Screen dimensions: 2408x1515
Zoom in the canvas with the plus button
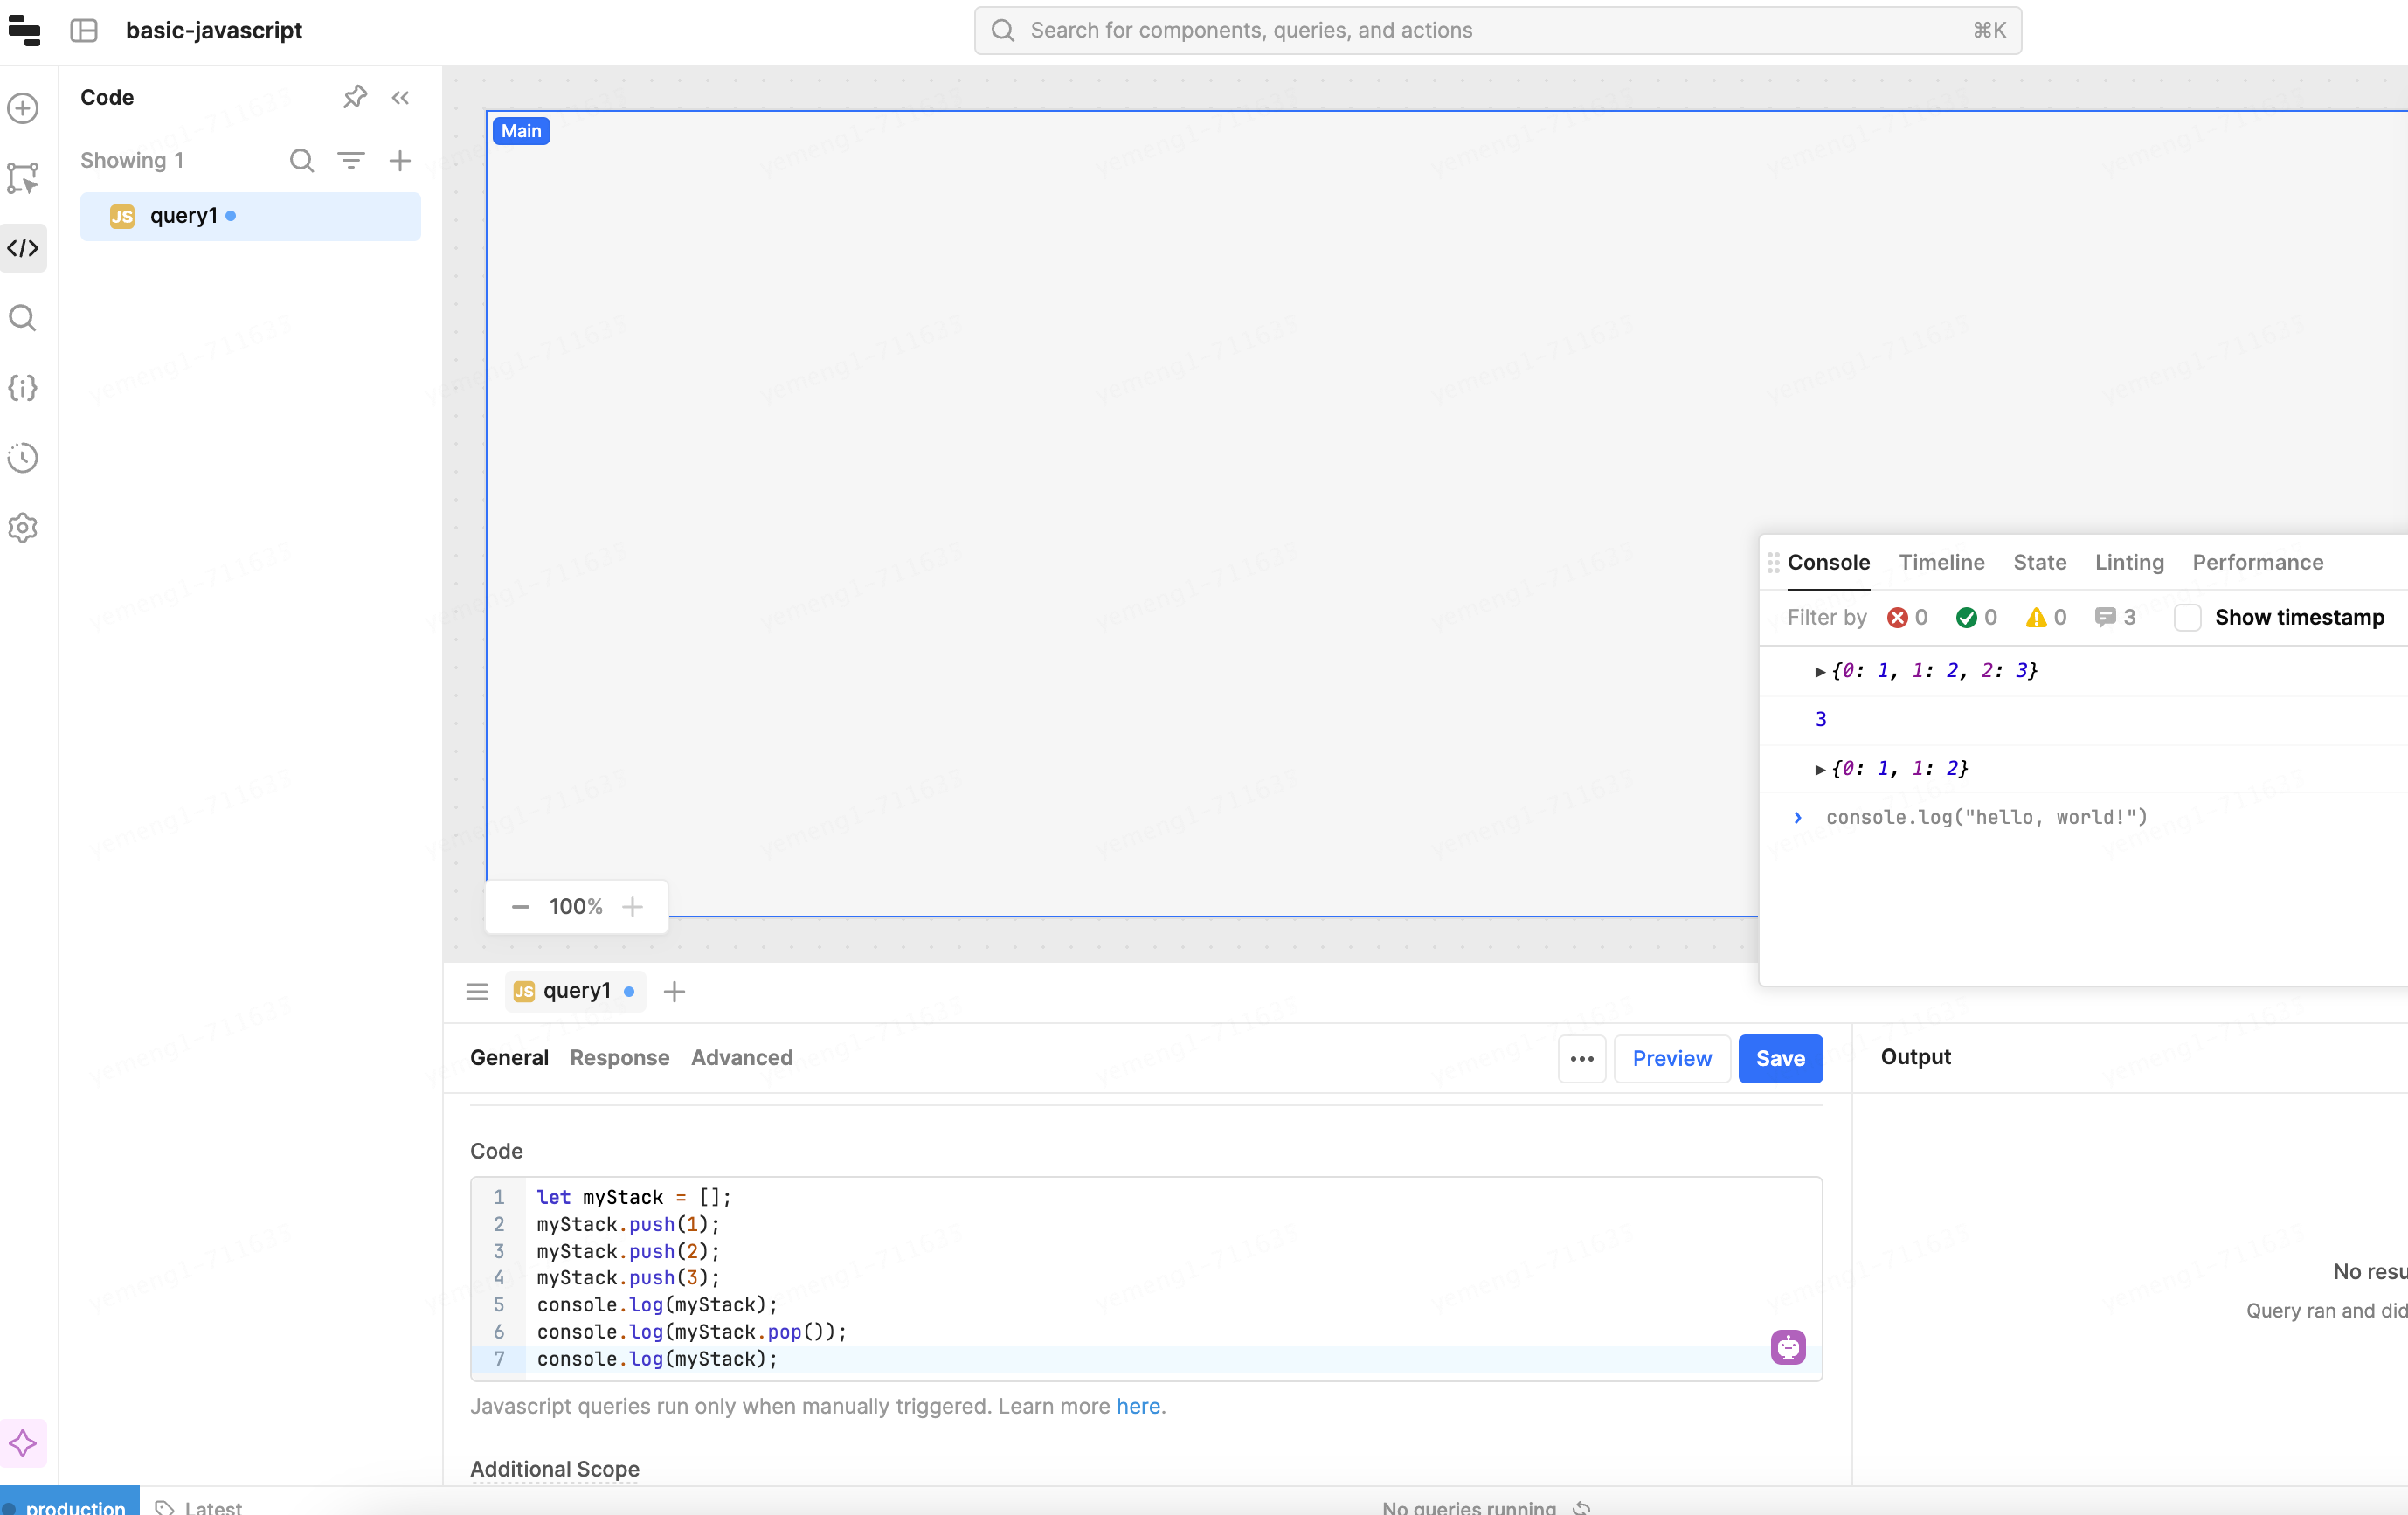coord(632,907)
